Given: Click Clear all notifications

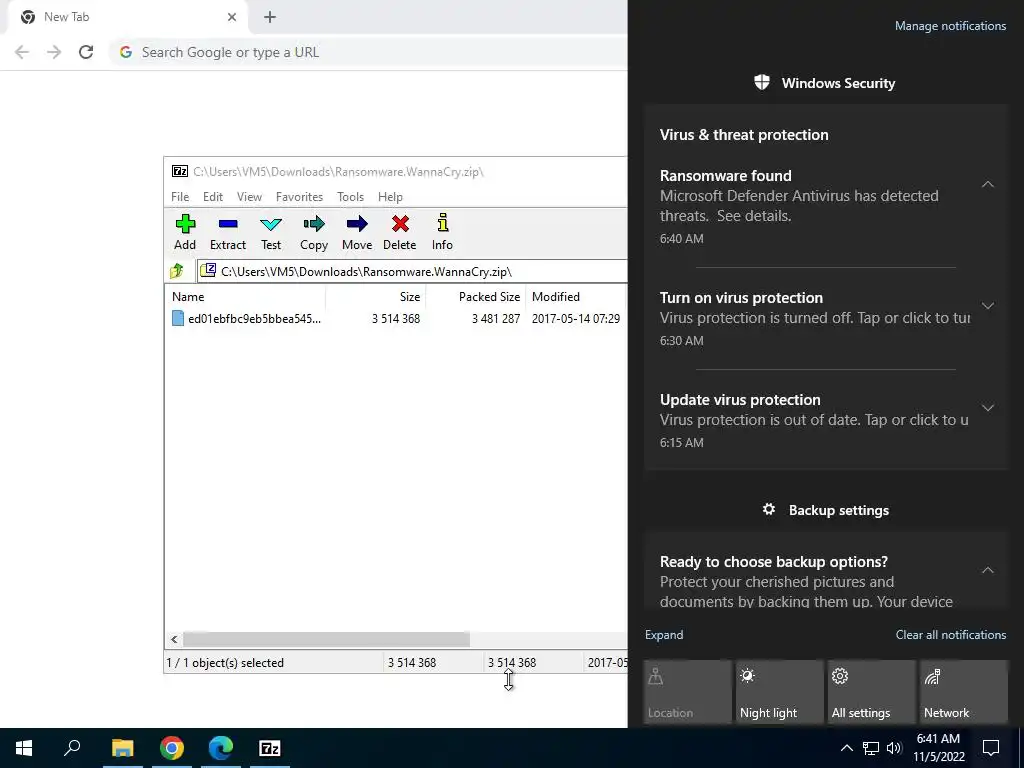Looking at the screenshot, I should [x=951, y=635].
